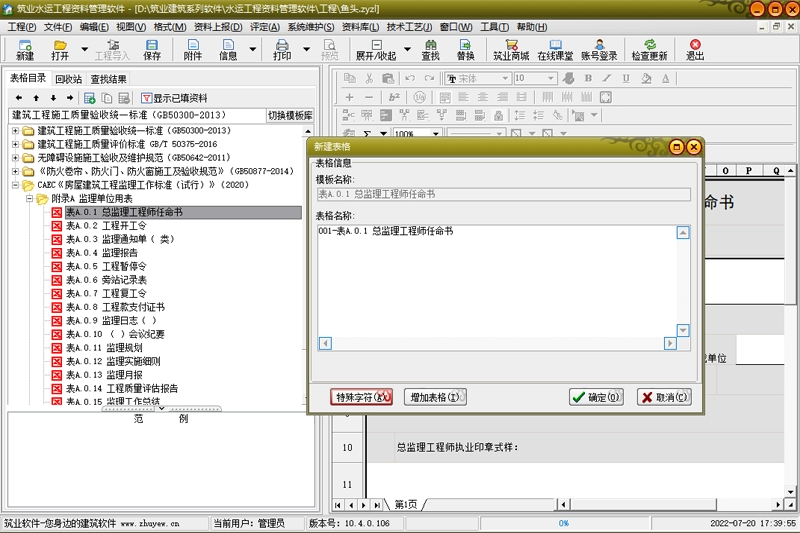
Task: Open the 信息 info icon
Action: pyautogui.click(x=228, y=49)
